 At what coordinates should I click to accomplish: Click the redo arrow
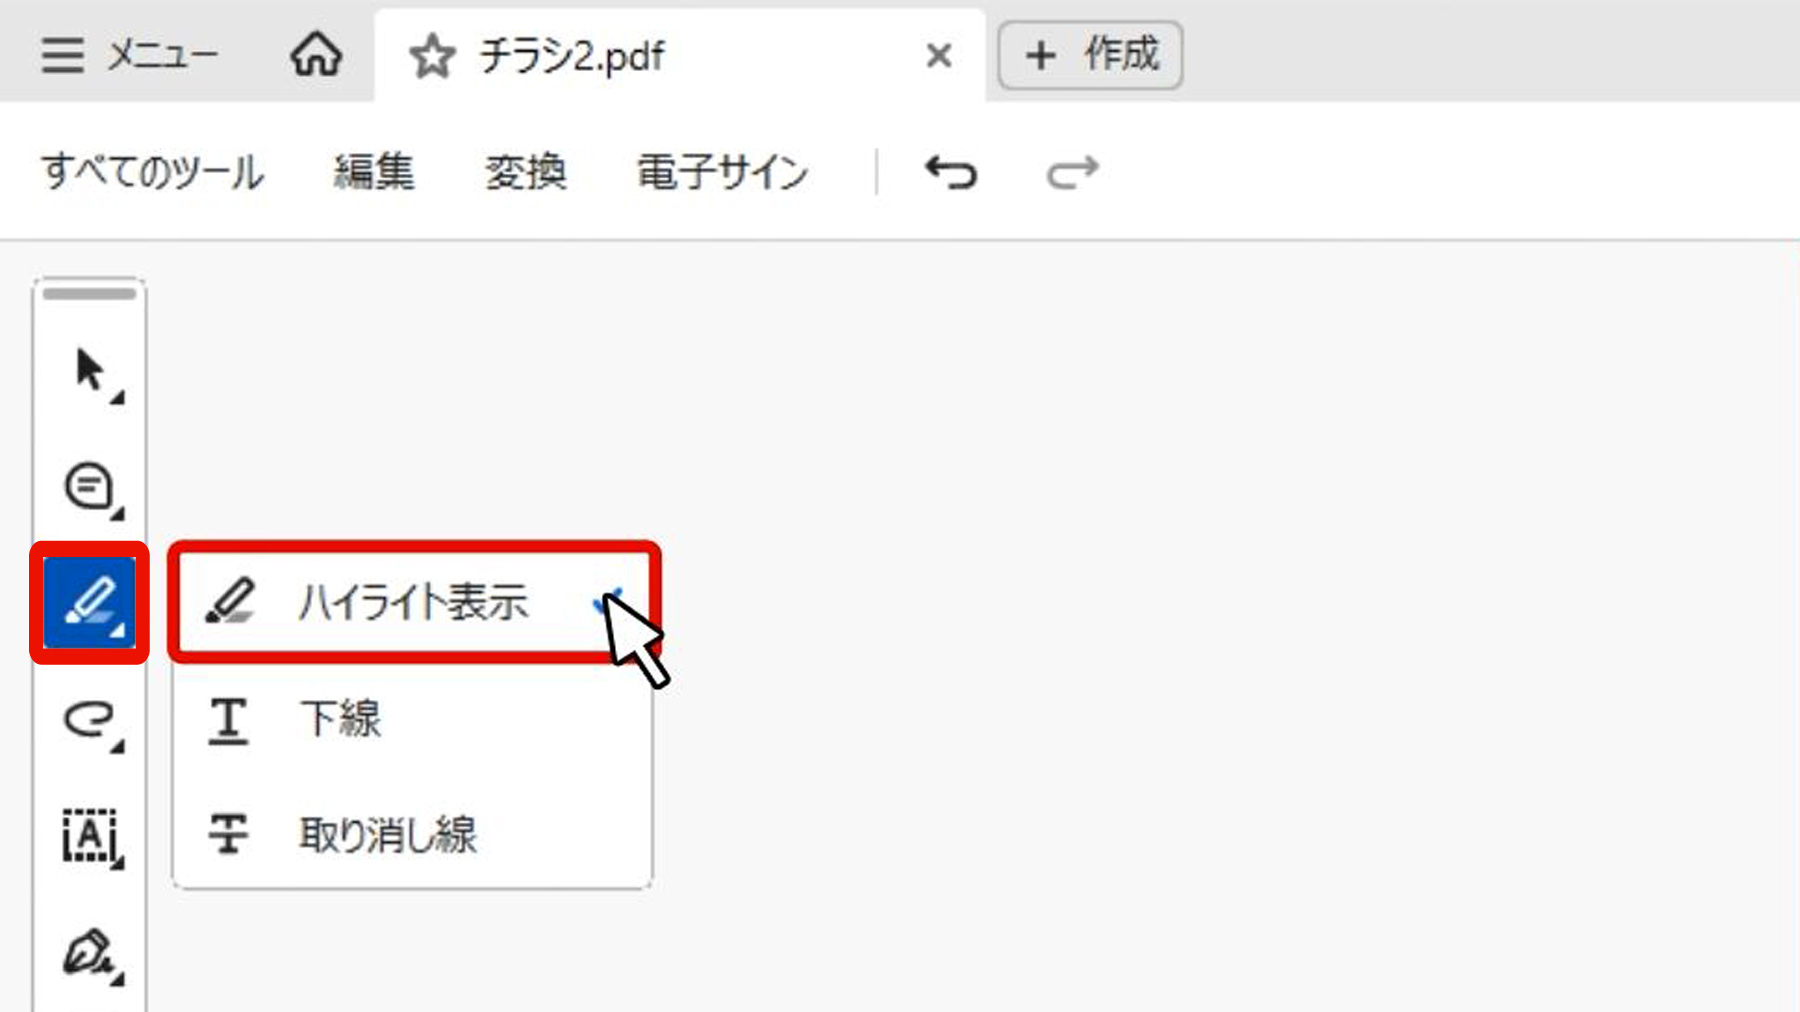pyautogui.click(x=1072, y=172)
